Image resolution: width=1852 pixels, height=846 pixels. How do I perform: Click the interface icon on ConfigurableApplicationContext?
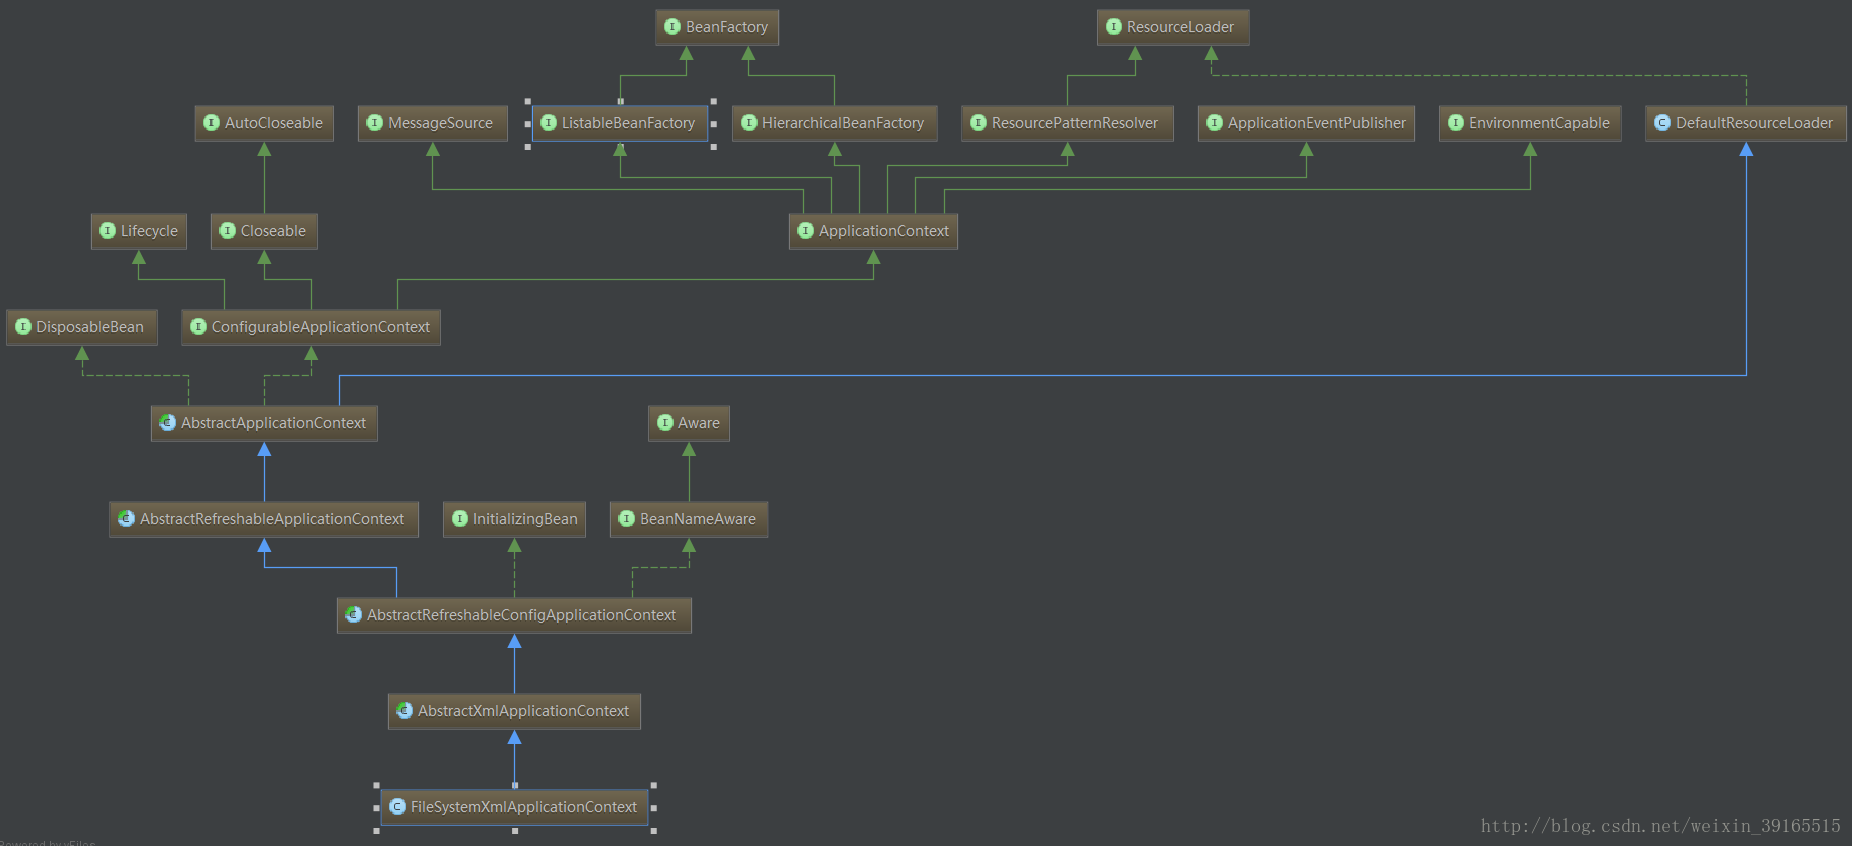(x=199, y=327)
